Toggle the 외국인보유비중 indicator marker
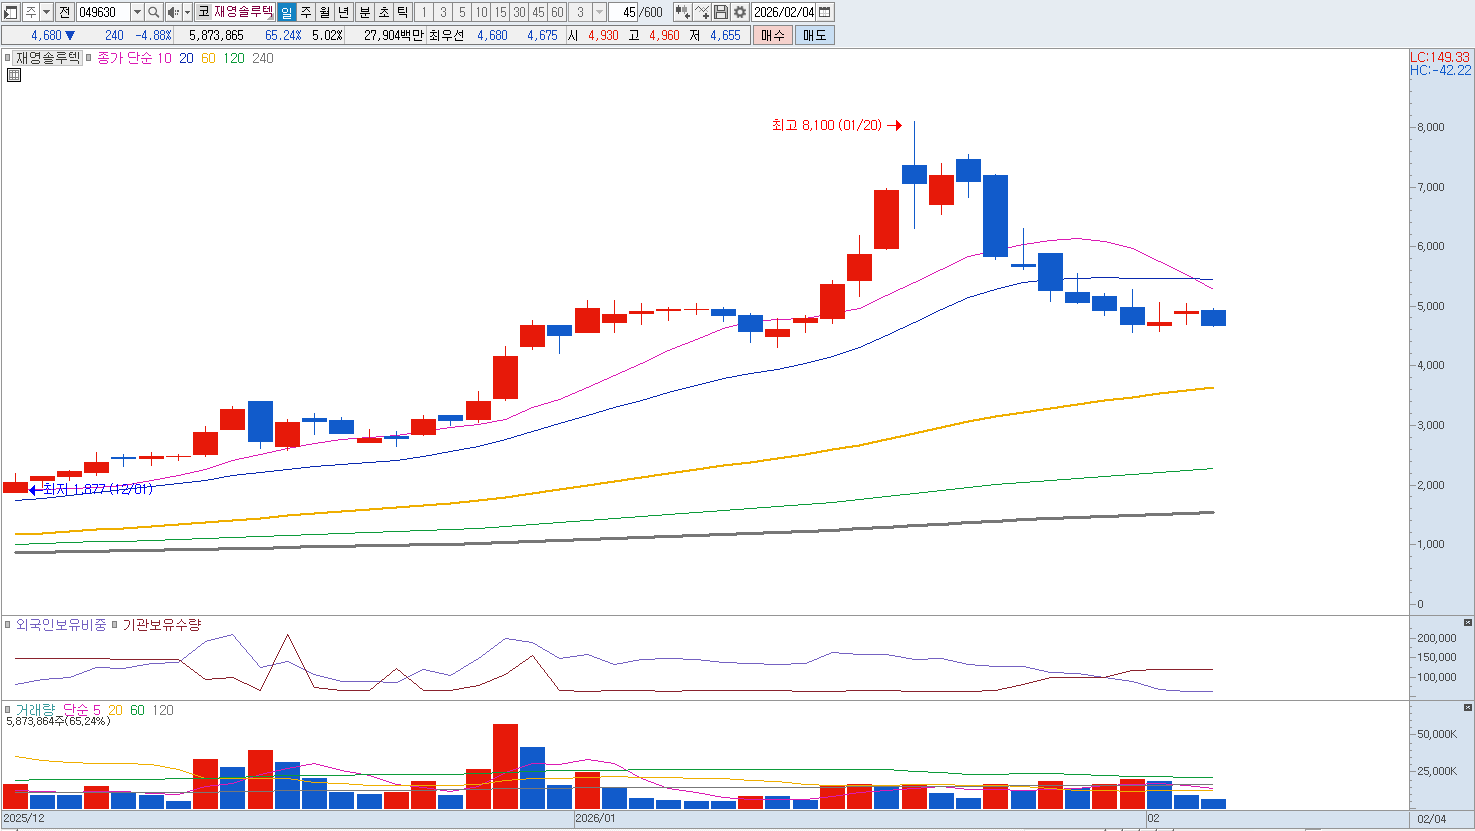This screenshot has height=831, width=1475. (x=9, y=625)
